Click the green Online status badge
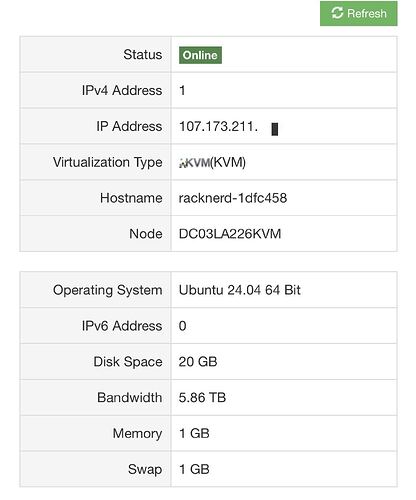This screenshot has height=500, width=416. pos(200,55)
